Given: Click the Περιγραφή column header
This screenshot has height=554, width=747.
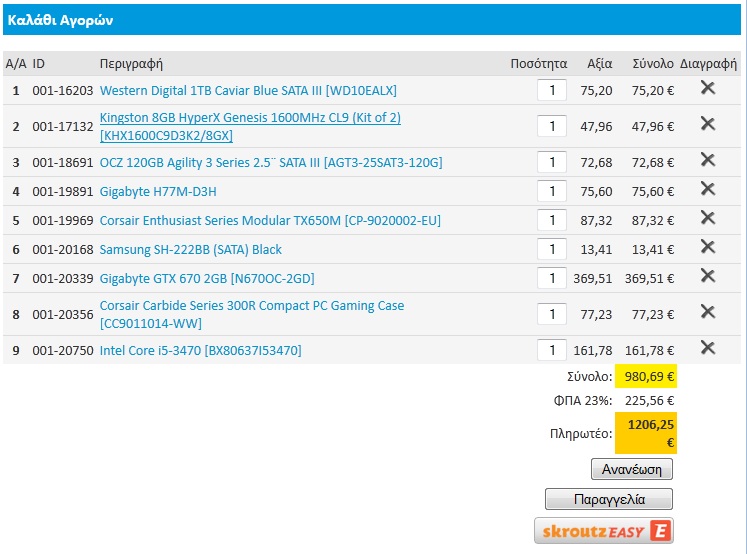Looking at the screenshot, I should tap(131, 64).
